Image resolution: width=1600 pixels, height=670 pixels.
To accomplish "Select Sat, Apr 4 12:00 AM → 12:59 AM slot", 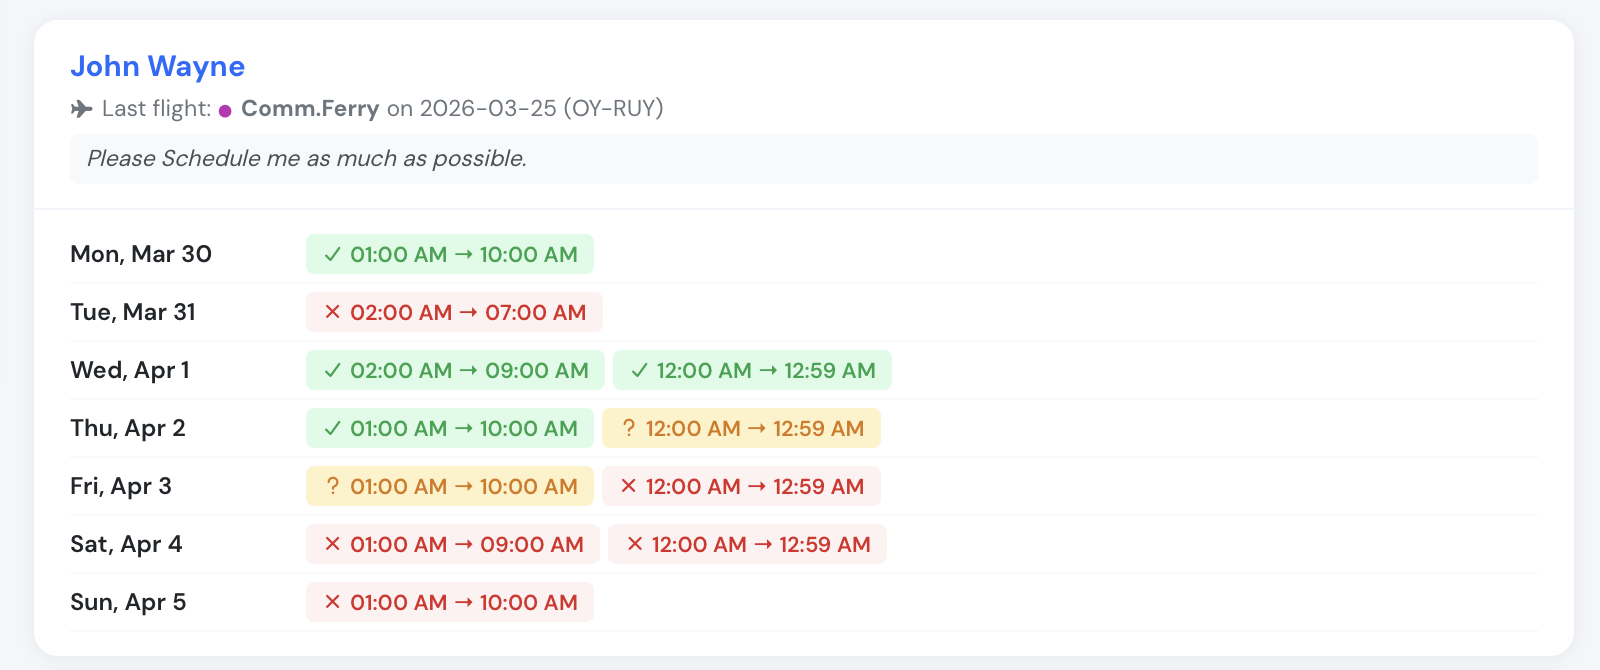I will tap(747, 544).
